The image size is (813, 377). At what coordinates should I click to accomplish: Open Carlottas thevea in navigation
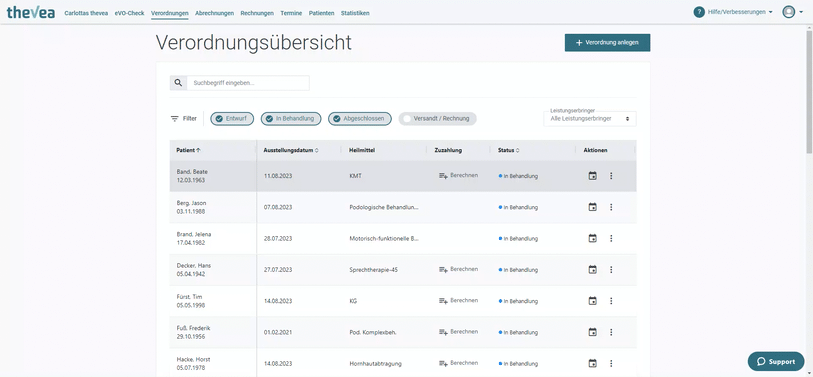(x=86, y=13)
